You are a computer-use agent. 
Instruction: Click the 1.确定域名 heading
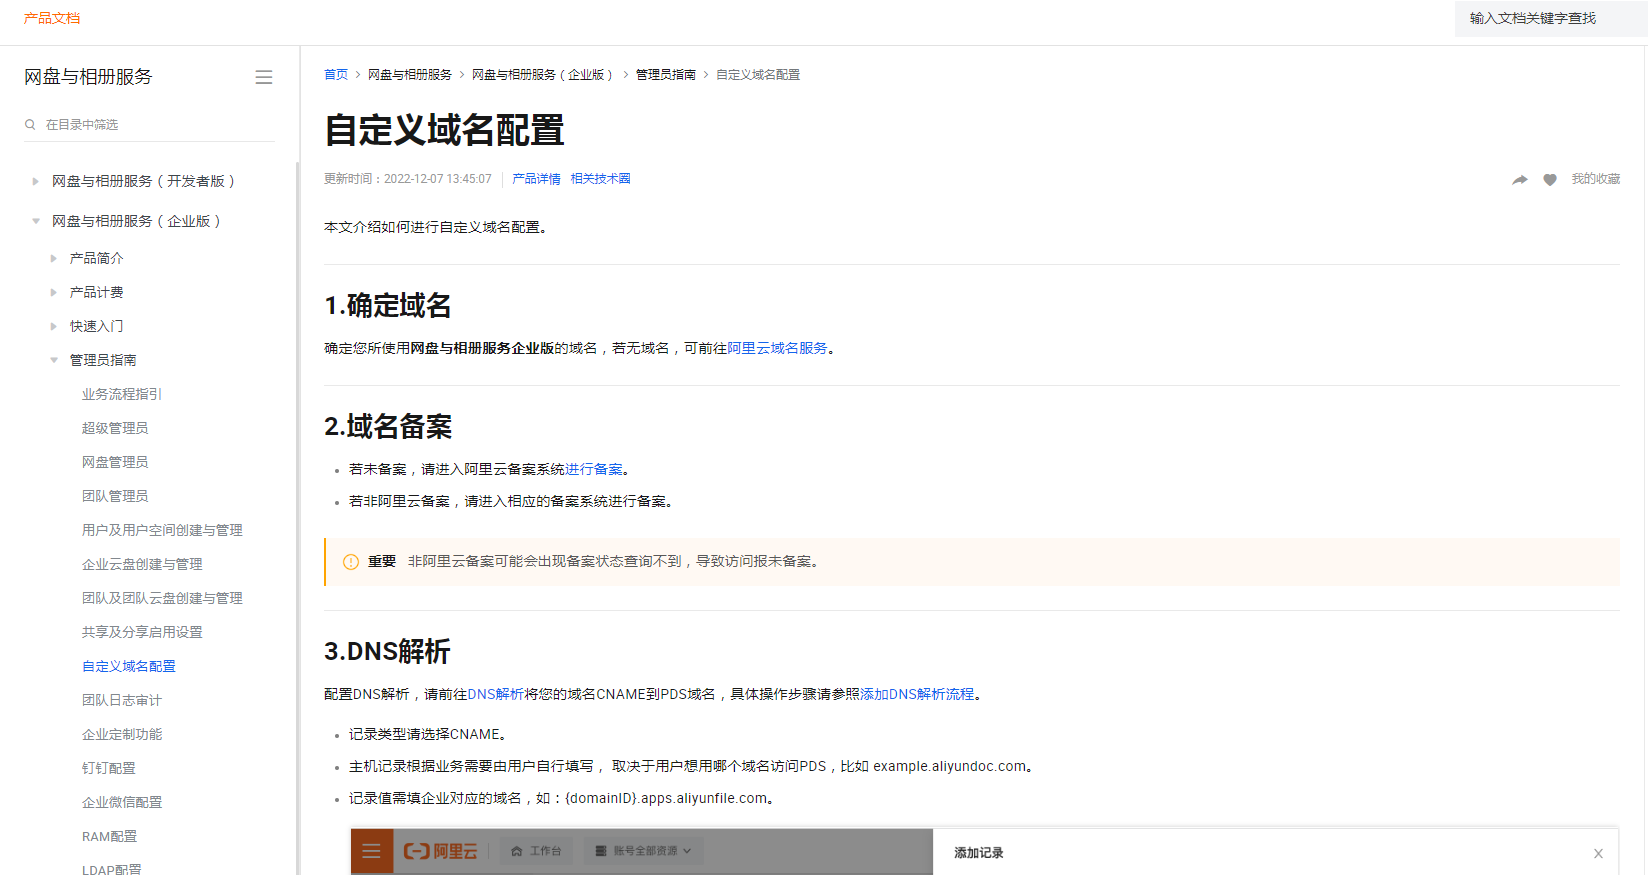click(388, 306)
